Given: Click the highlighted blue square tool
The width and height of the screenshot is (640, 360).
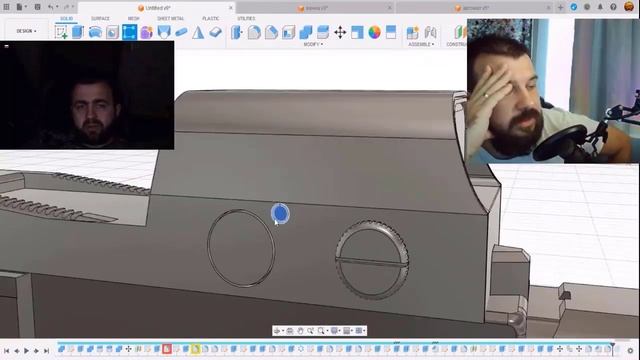Looking at the screenshot, I should (x=129, y=32).
